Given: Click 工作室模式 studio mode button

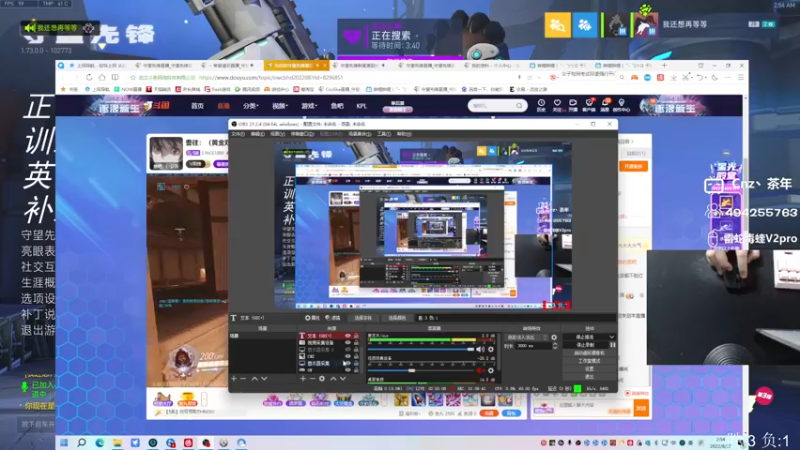Looking at the screenshot, I should [x=589, y=361].
